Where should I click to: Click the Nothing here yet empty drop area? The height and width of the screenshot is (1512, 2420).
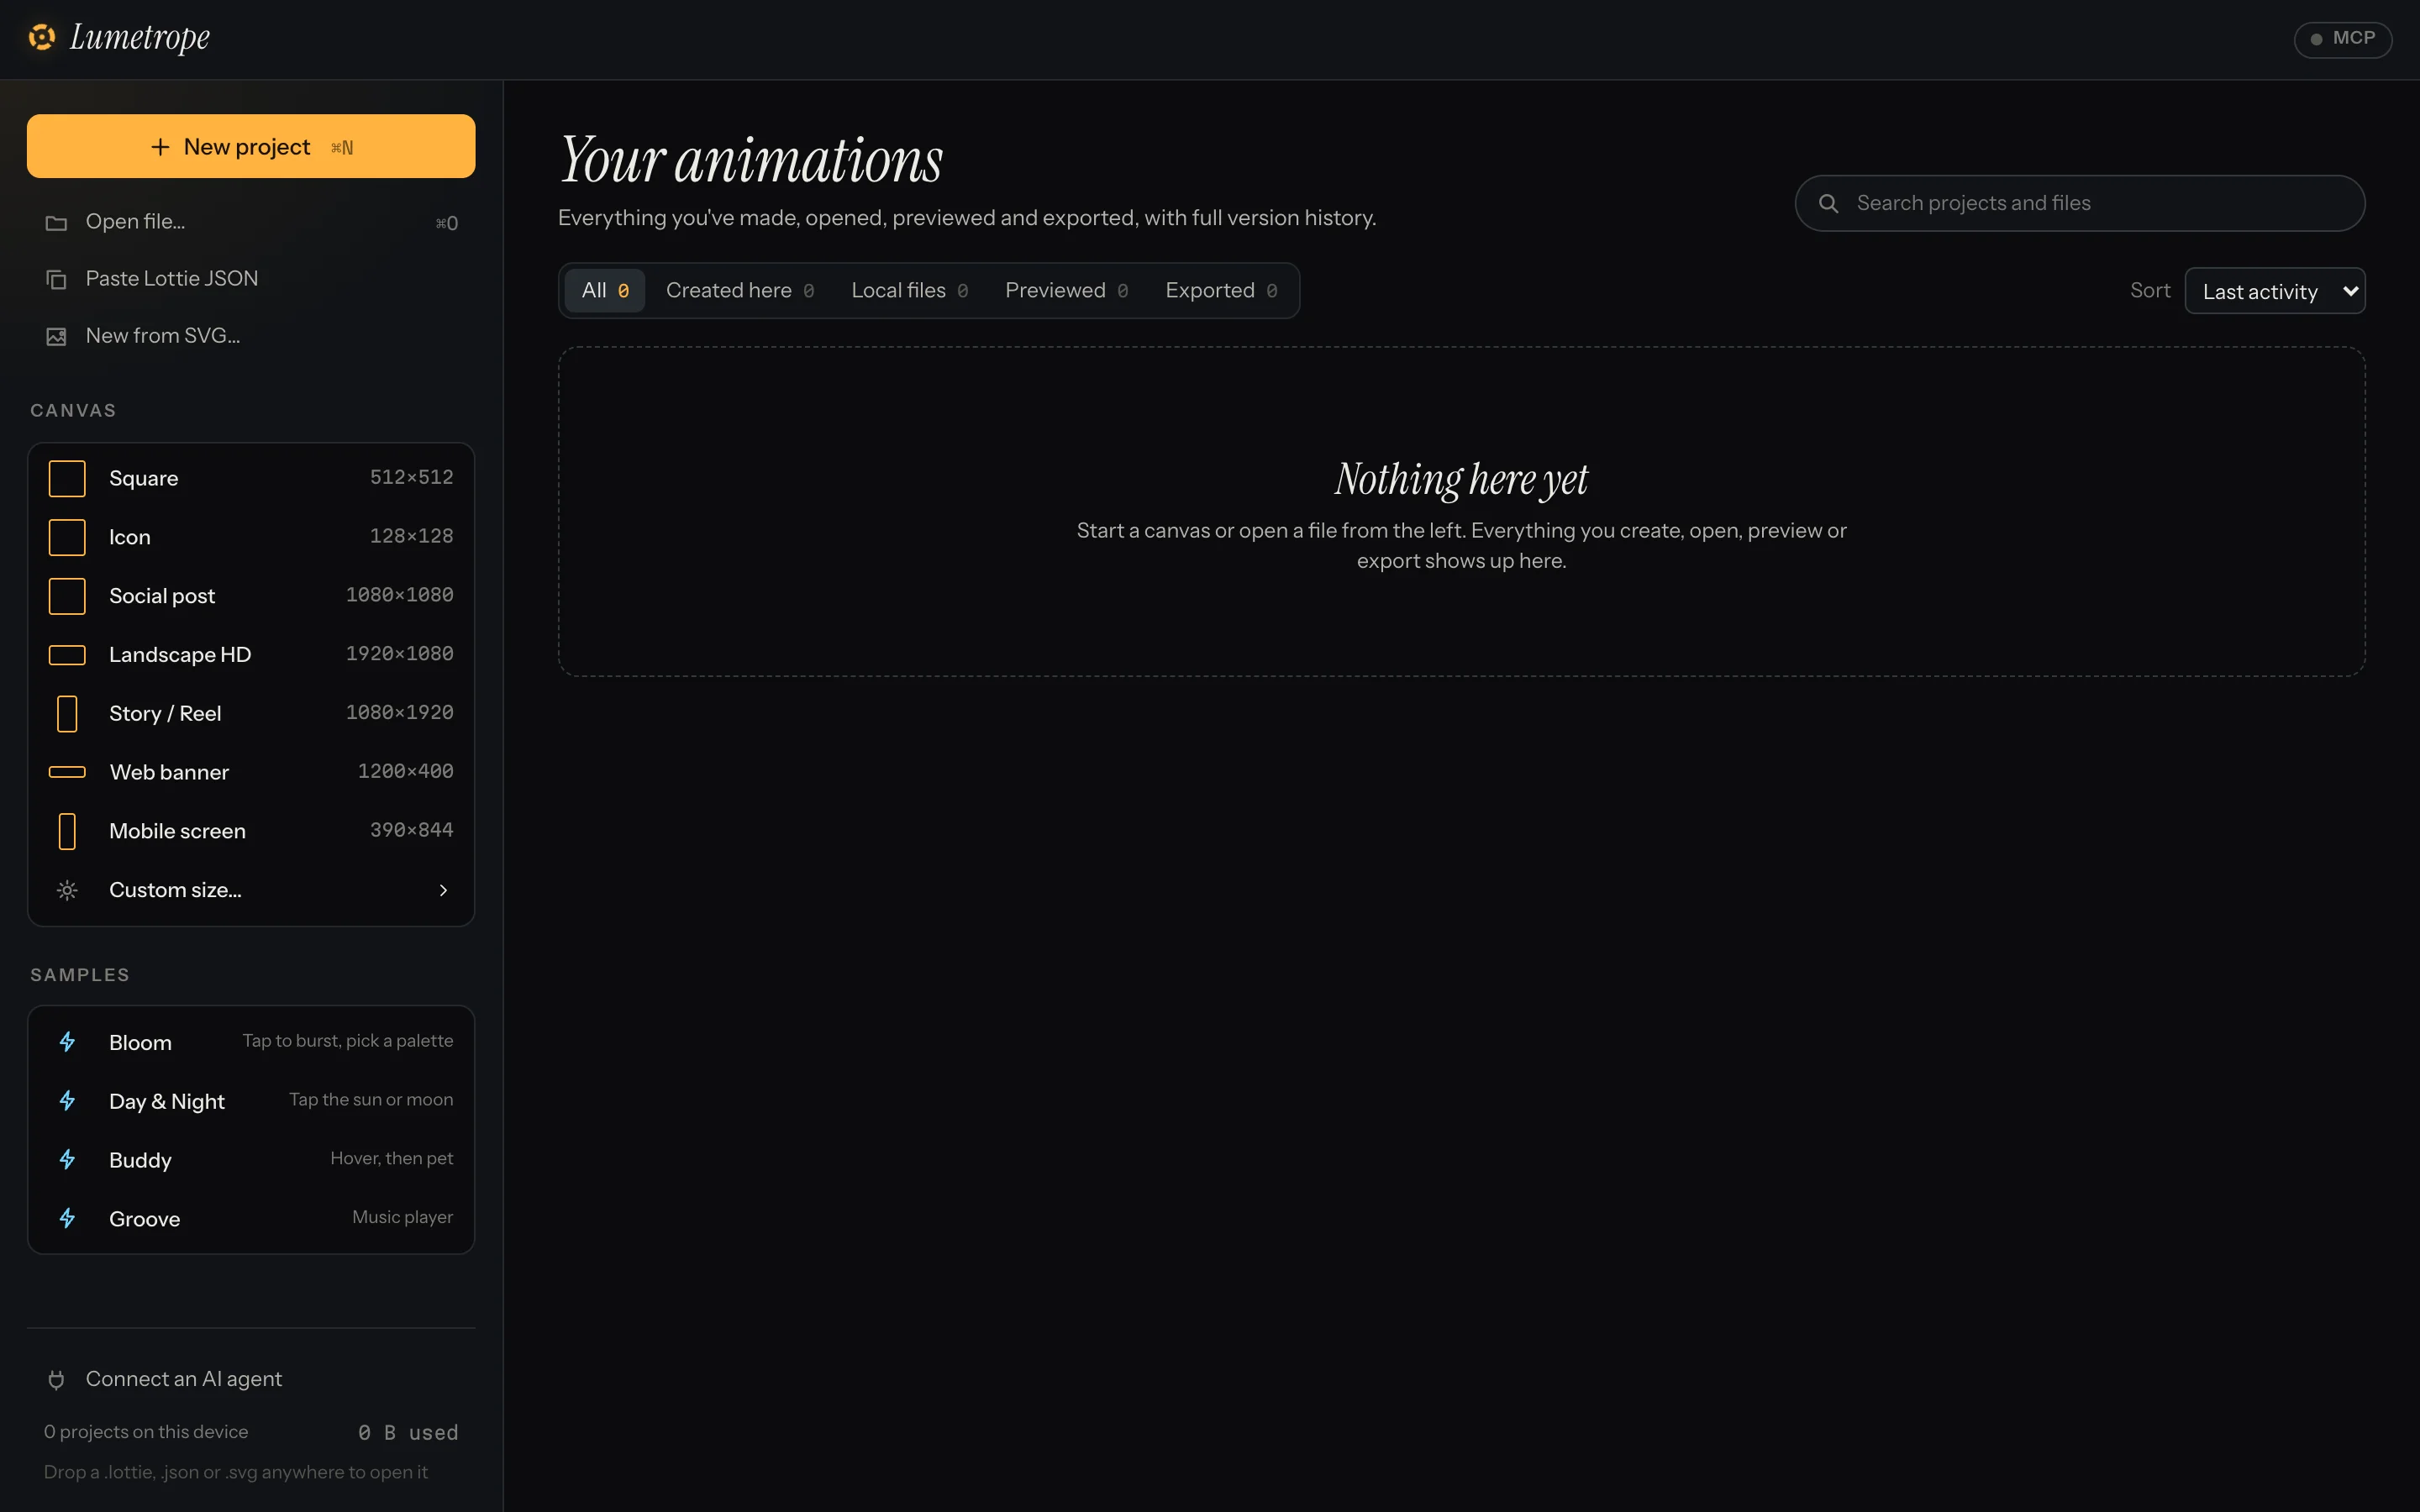click(1461, 511)
